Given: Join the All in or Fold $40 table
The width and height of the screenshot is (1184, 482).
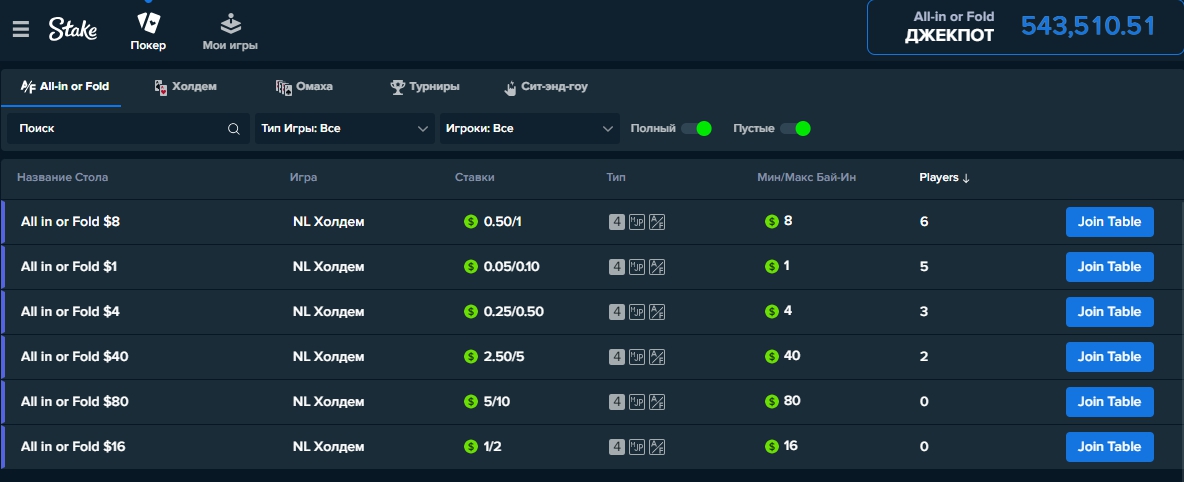Looking at the screenshot, I should click(1109, 357).
